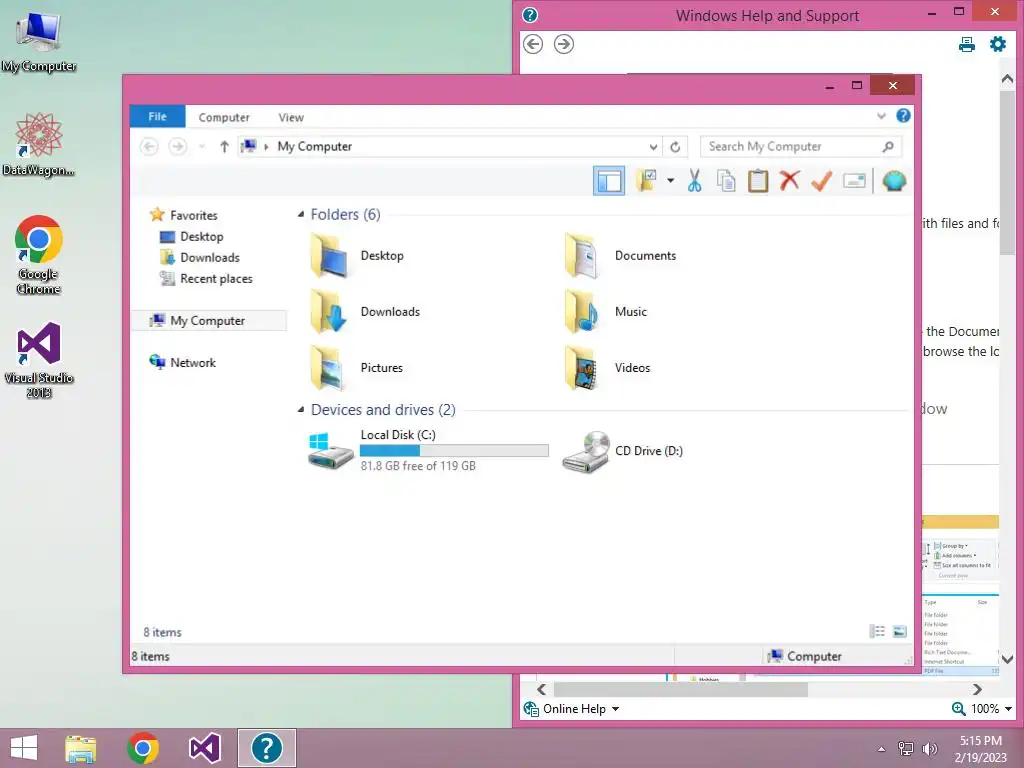Click the search magnifier icon
The width and height of the screenshot is (1024, 768).
888,146
